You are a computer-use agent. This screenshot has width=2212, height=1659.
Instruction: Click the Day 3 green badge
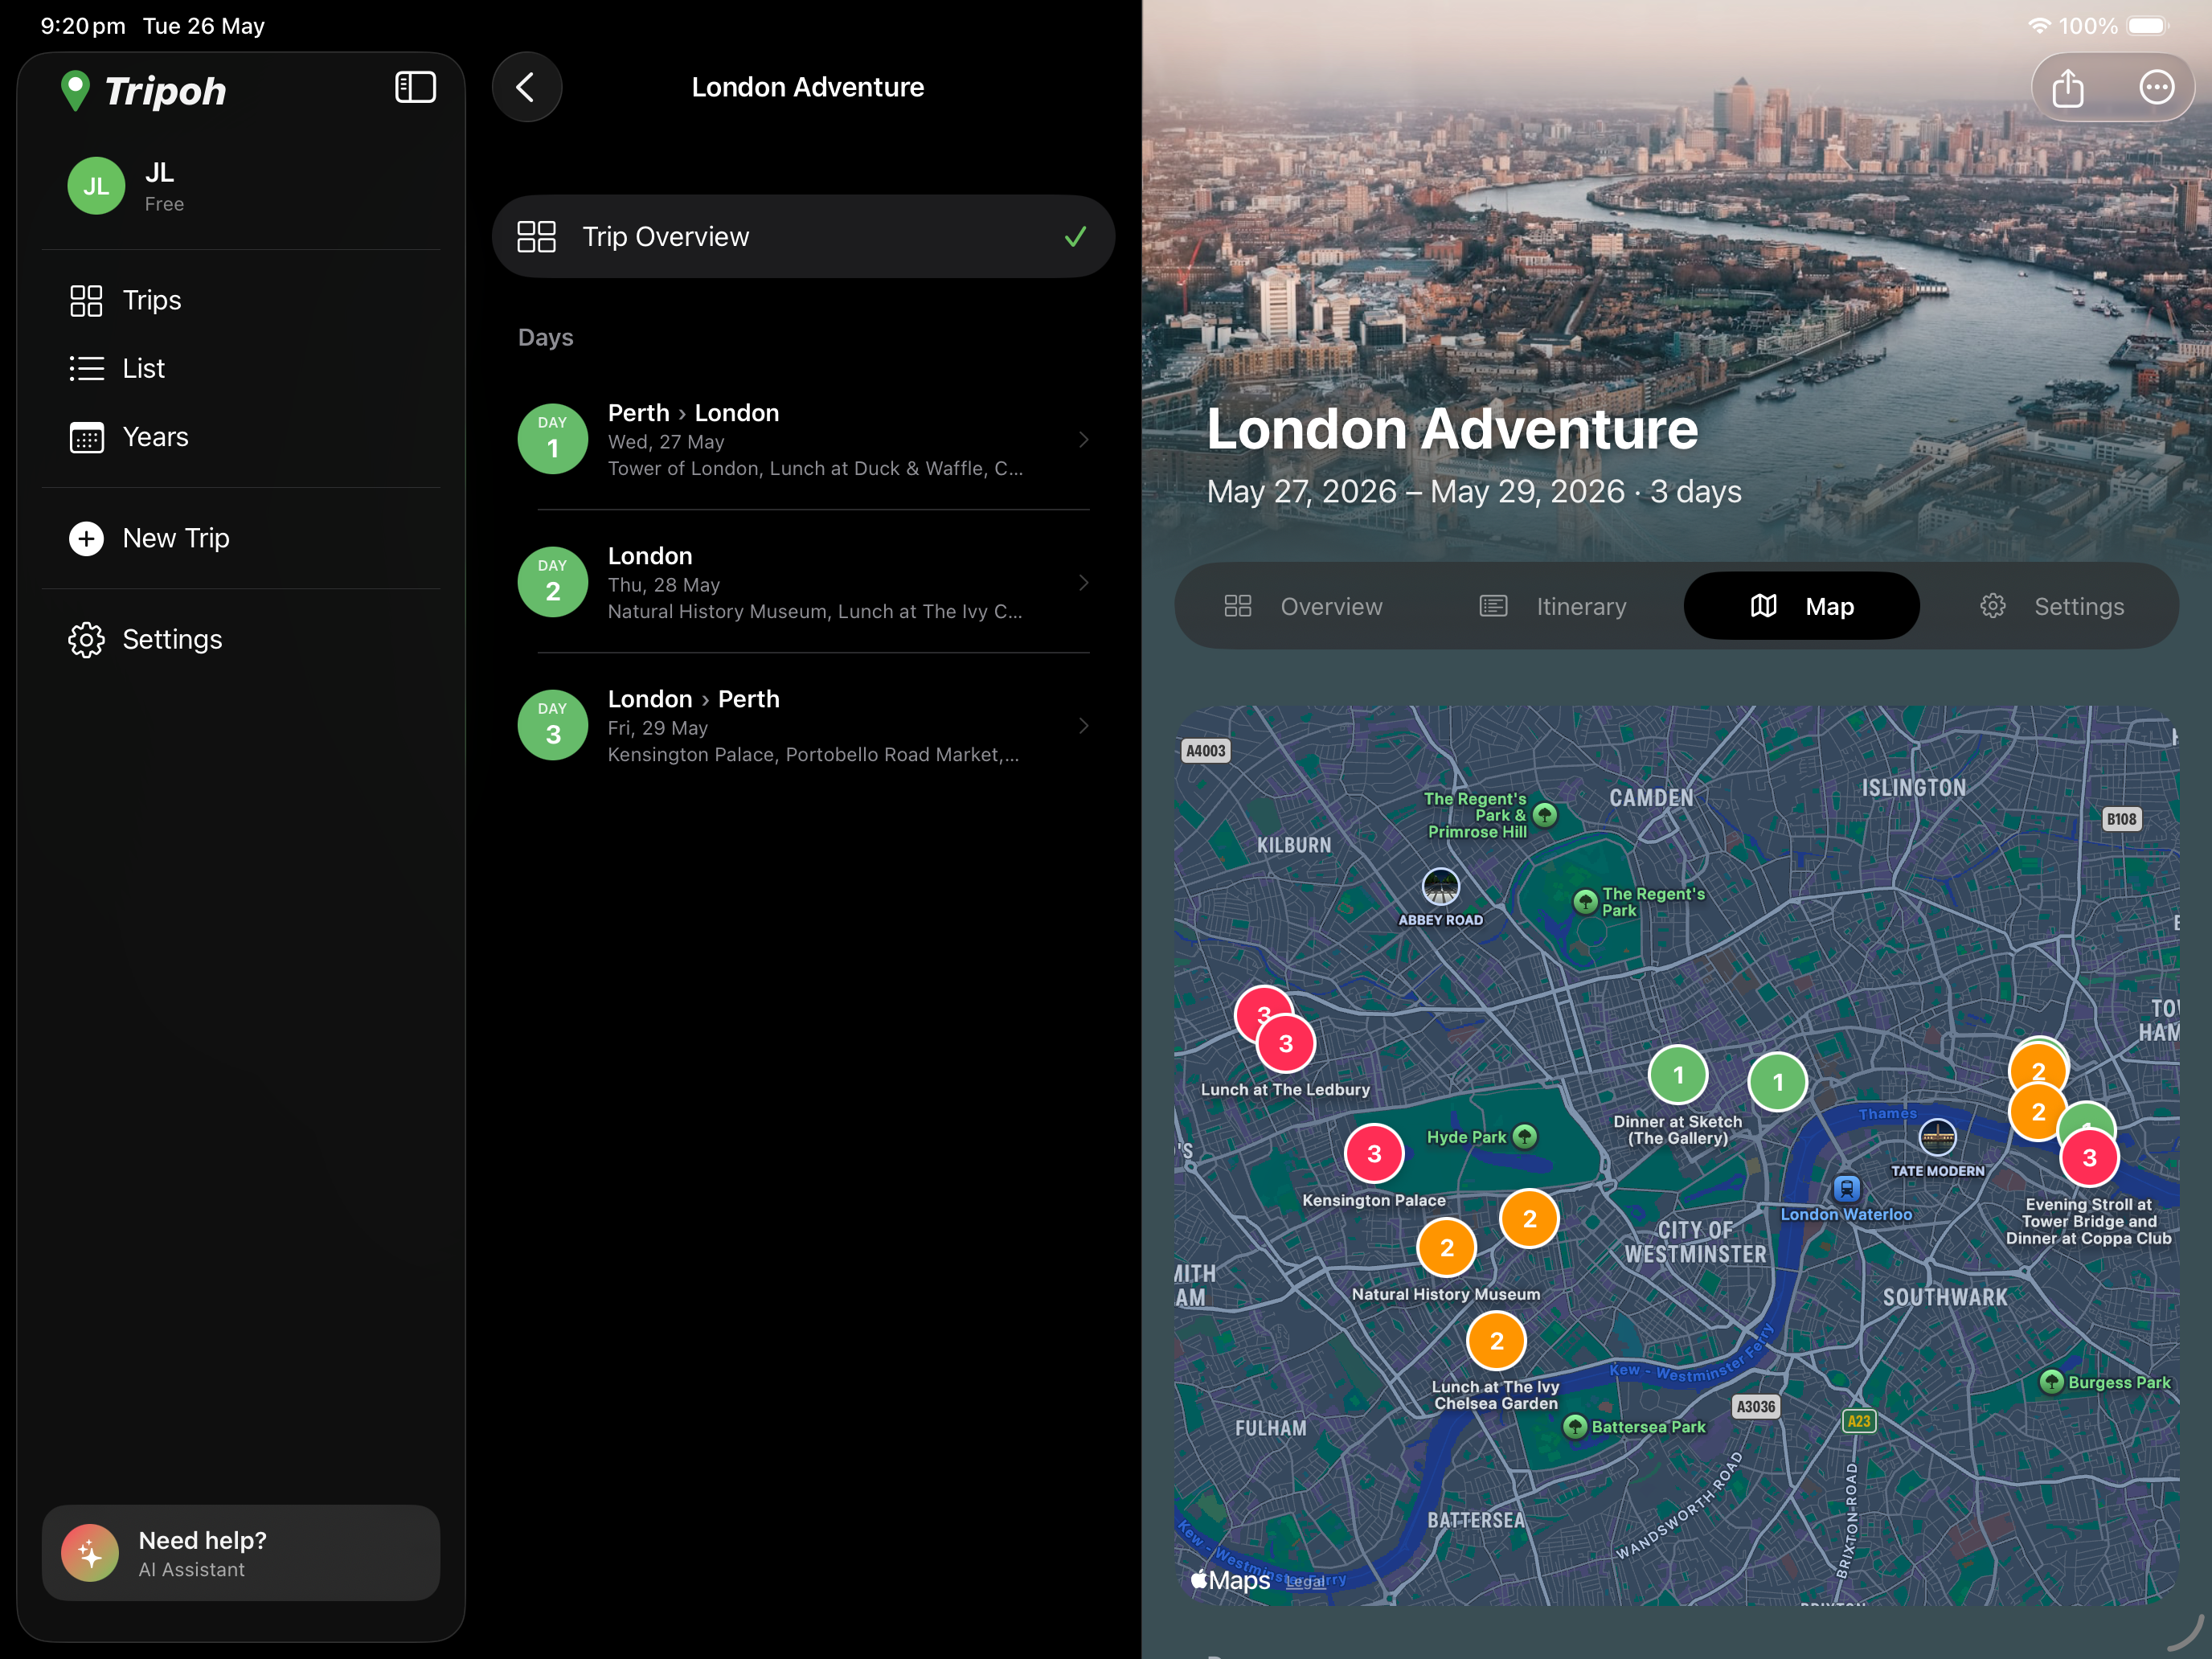(x=552, y=725)
